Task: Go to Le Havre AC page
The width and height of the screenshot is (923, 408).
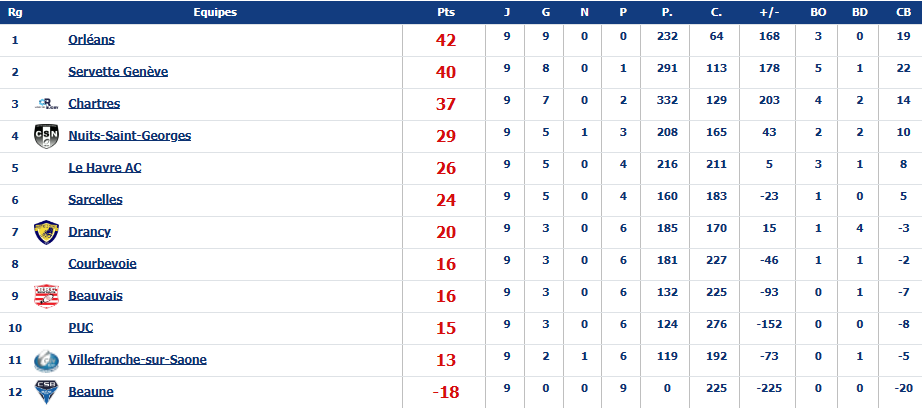Action: click(x=105, y=168)
